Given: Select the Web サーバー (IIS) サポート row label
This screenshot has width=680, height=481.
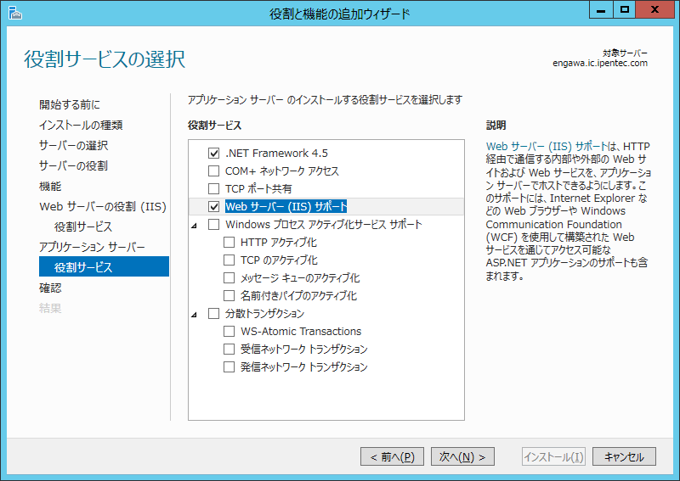Looking at the screenshot, I should [x=286, y=206].
